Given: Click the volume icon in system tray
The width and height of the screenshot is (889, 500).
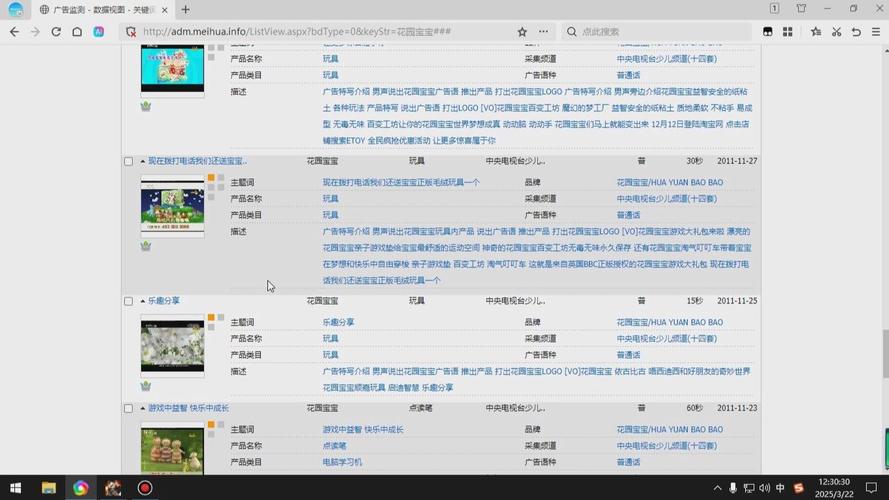Looking at the screenshot, I should (x=765, y=488).
